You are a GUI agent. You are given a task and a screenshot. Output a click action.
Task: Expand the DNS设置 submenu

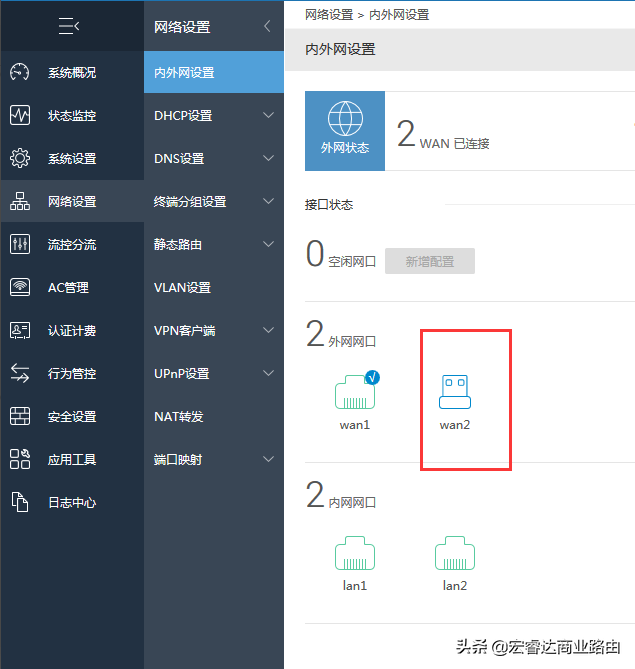pos(268,158)
